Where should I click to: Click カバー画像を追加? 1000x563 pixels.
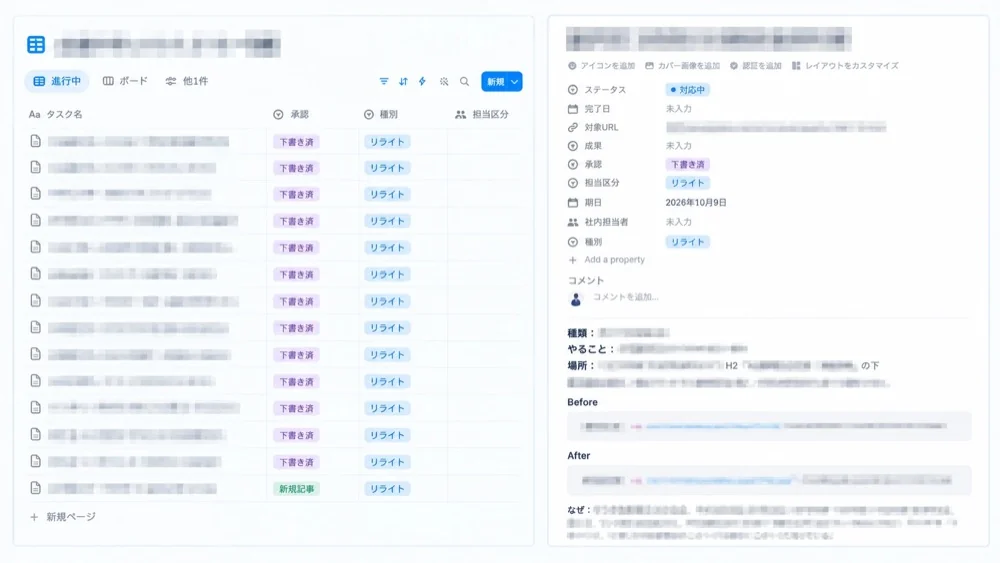682,66
